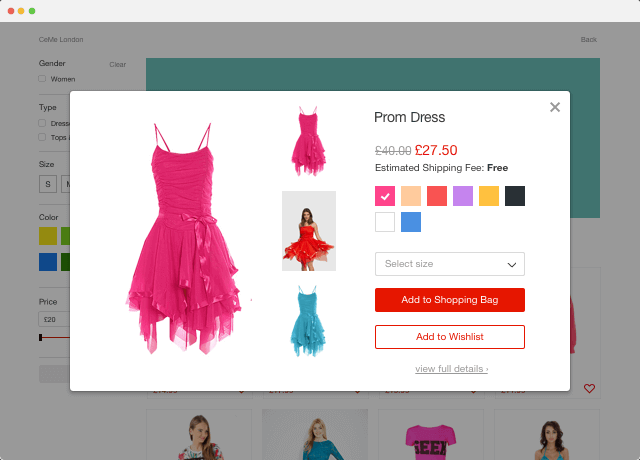Screen dimensions: 640x460
Task: Show the pink dress thumbnail
Action: (309, 141)
